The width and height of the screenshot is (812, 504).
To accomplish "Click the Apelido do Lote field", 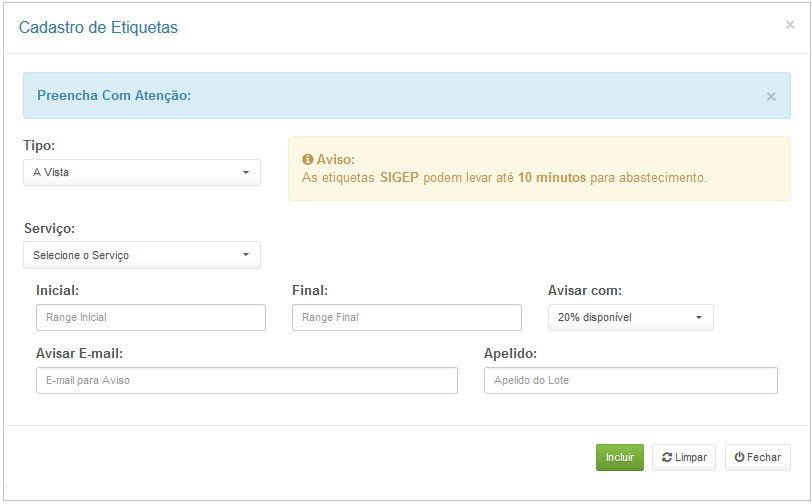I will (x=631, y=381).
